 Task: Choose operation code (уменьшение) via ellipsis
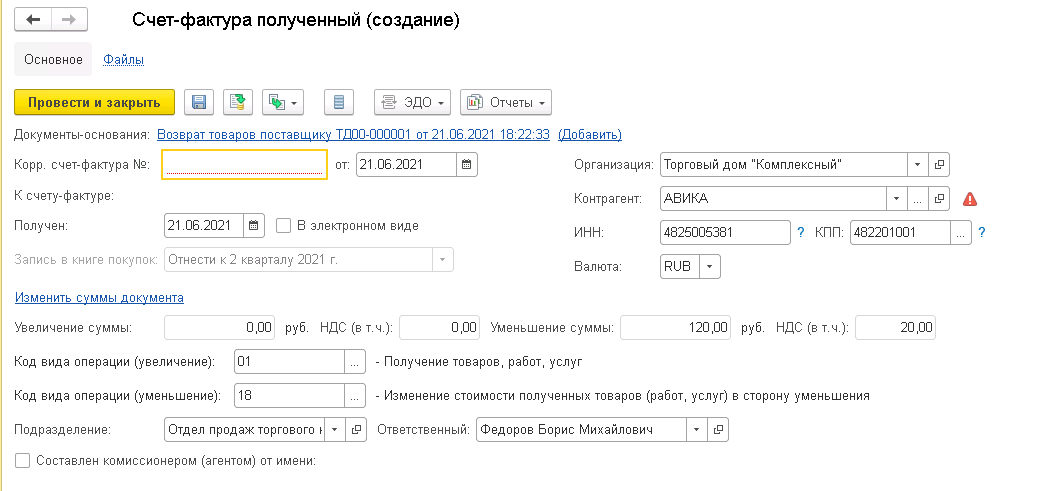[x=355, y=395]
